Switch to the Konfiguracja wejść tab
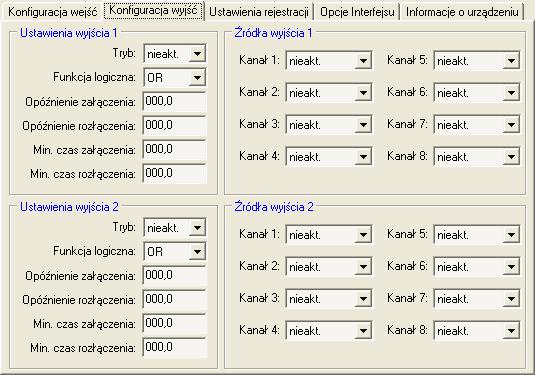 (x=52, y=12)
